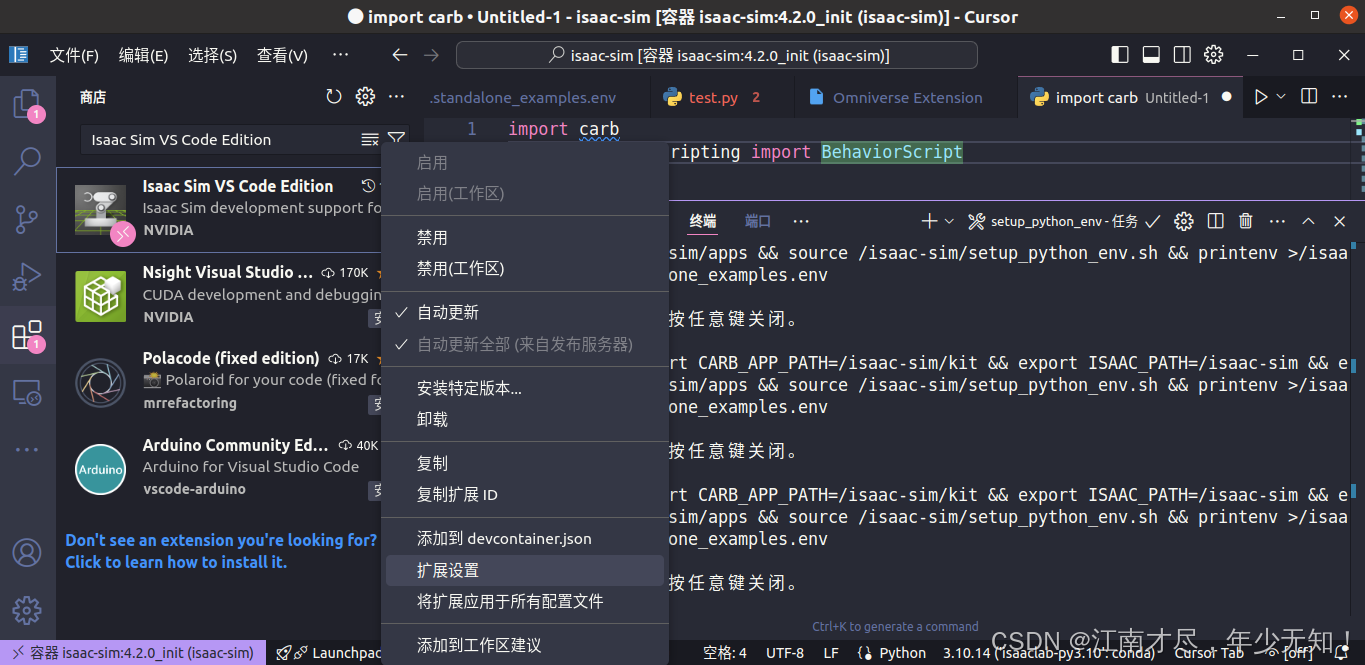Kill the terminal with trash icon
Viewport: 1365px width, 665px height.
[x=1246, y=221]
